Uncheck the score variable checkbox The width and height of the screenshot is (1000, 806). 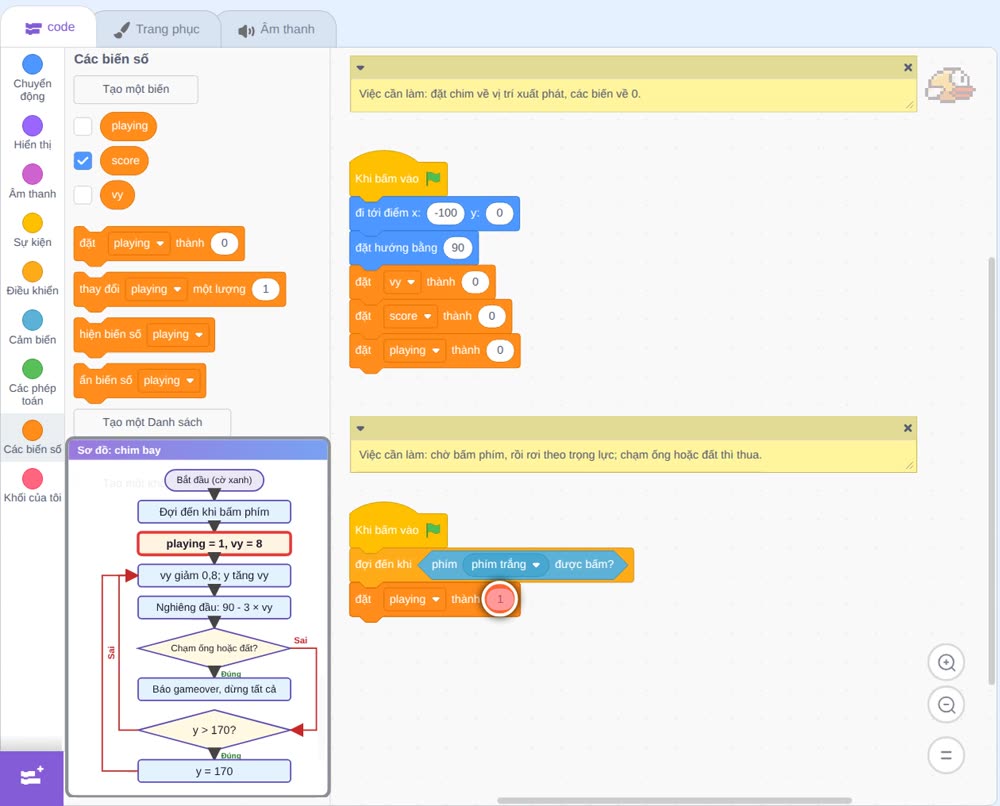(x=83, y=161)
